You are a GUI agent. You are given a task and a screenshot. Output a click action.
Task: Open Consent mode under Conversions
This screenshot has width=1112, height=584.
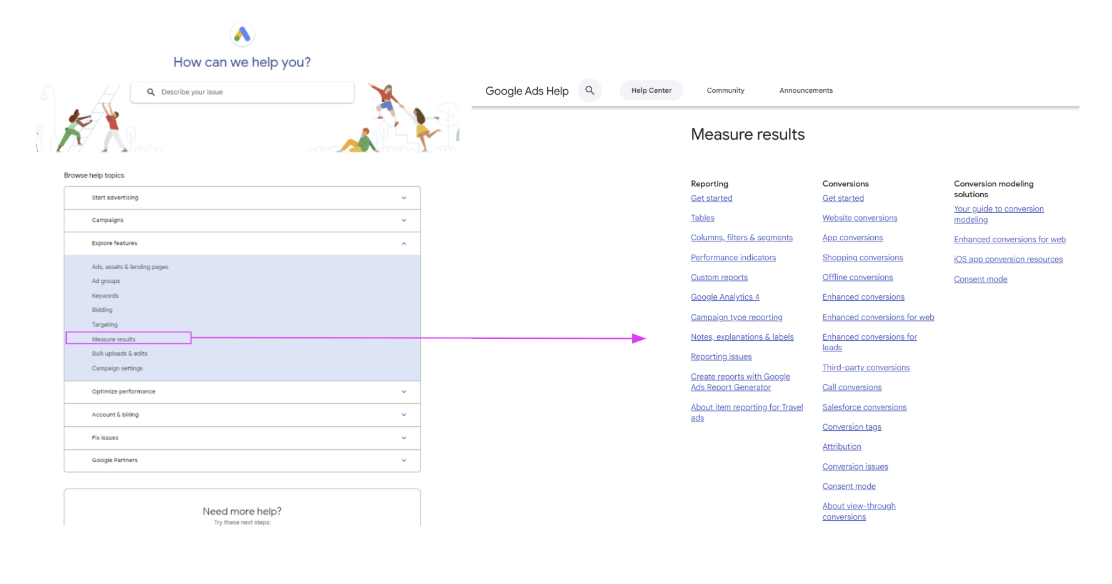(849, 487)
